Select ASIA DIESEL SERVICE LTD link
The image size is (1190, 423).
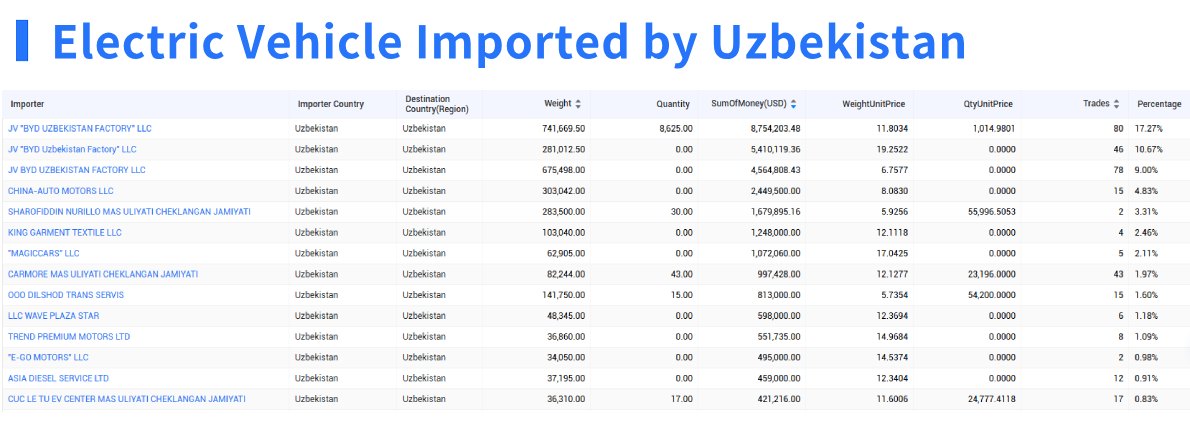coord(59,379)
